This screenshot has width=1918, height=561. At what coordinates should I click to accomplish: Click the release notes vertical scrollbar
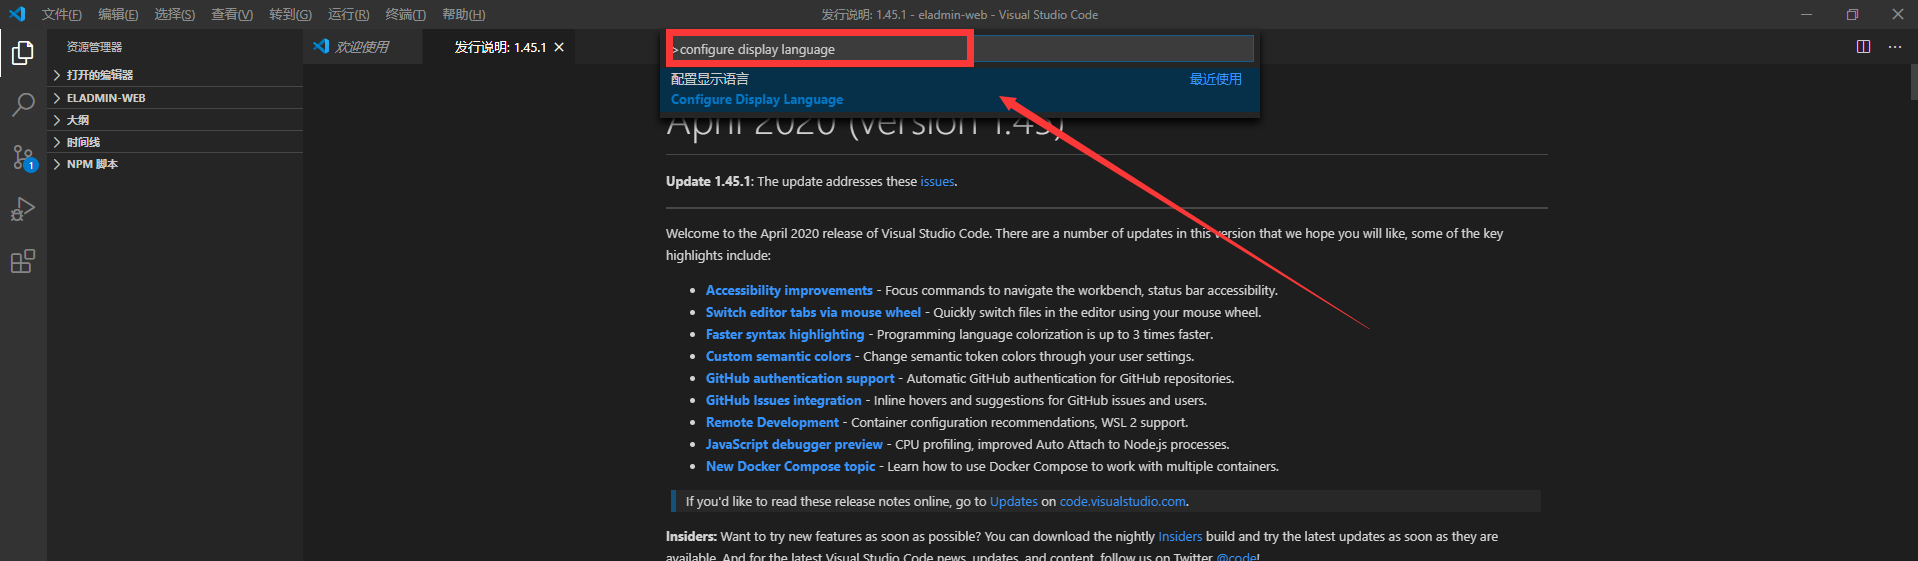(1913, 82)
